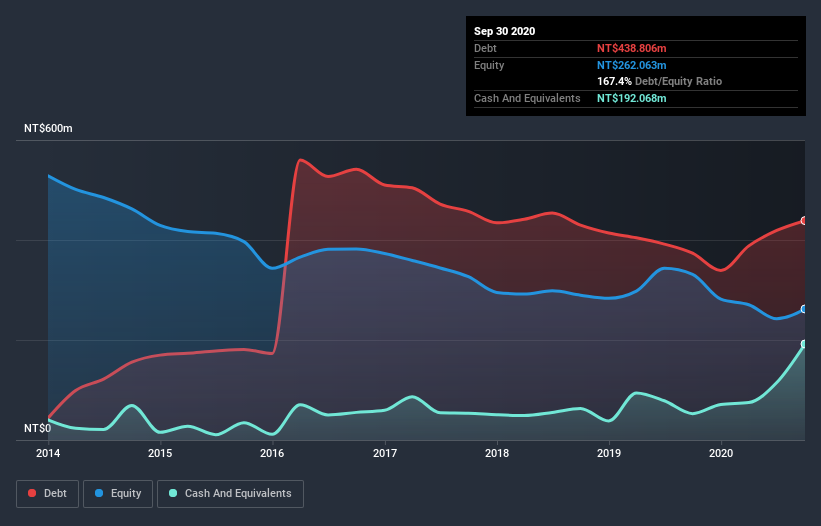
Task: Click the 167.4% Debt/Equity Ratio text
Action: (659, 81)
